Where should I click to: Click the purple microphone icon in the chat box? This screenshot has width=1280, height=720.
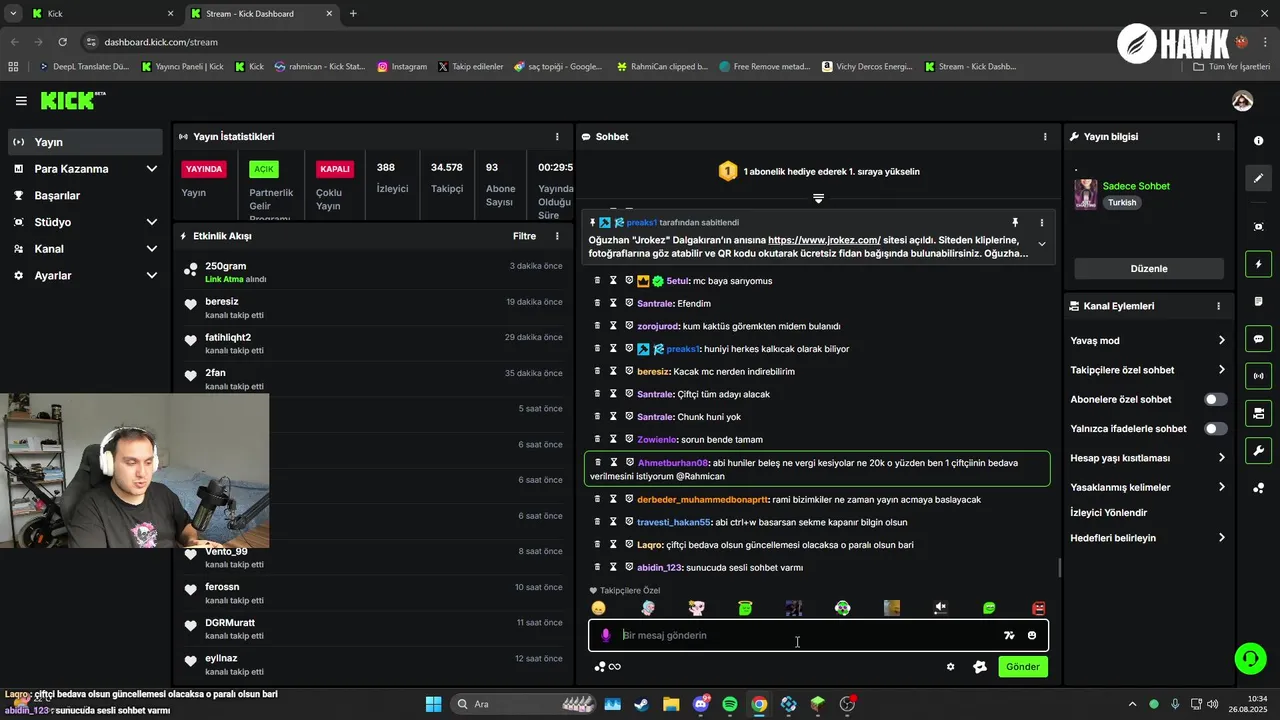point(605,635)
